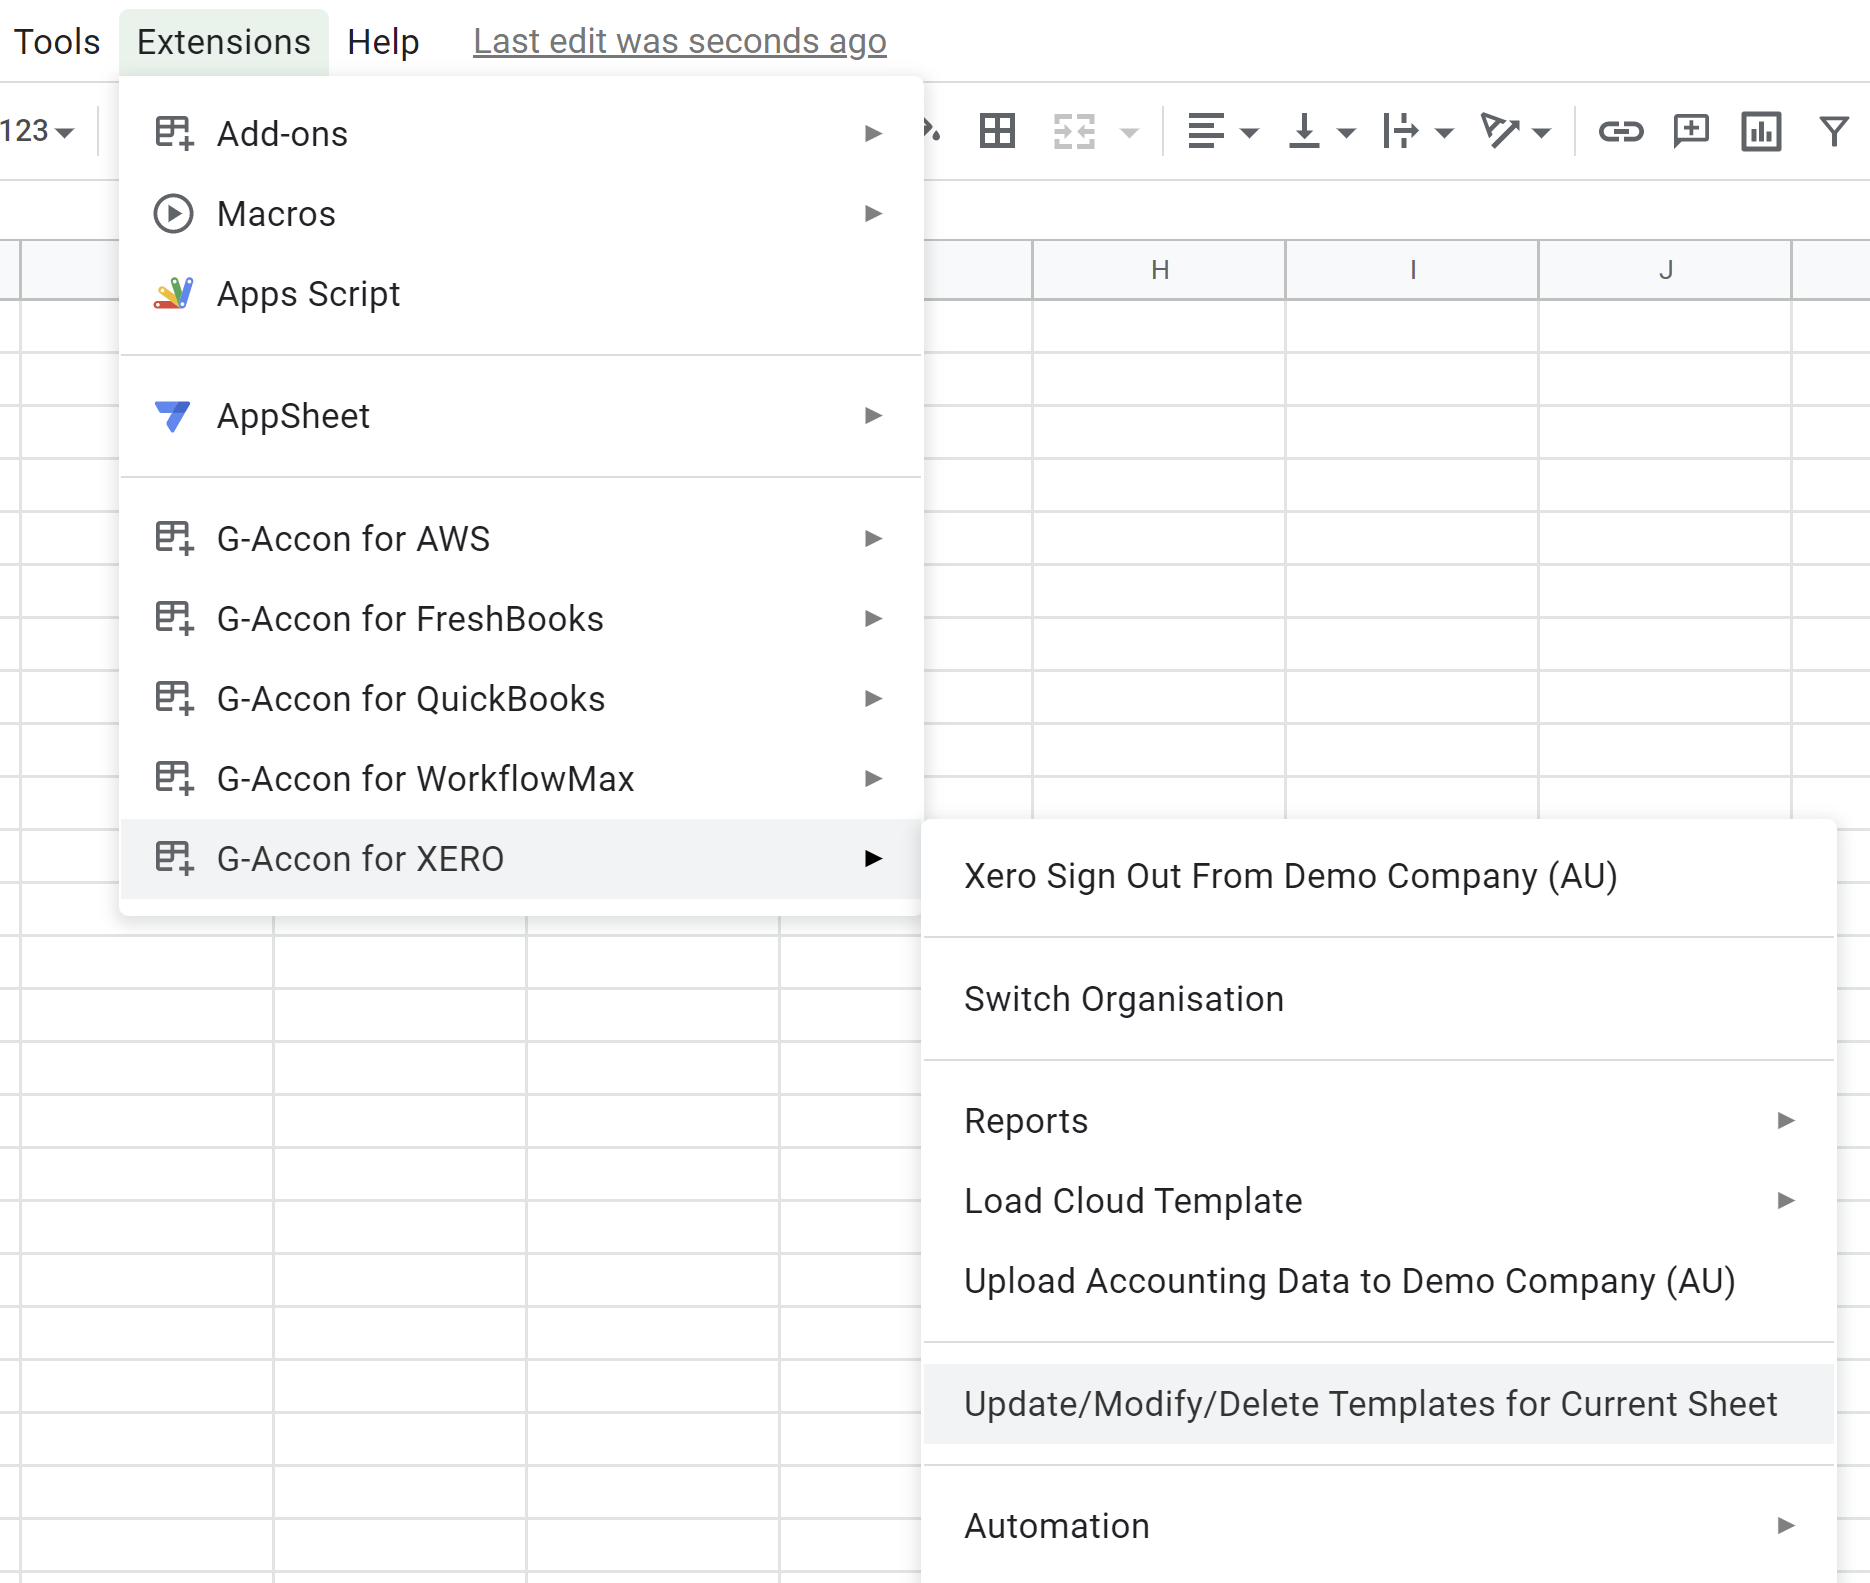1870x1583 pixels.
Task: Open the text wrapping dropdown
Action: pos(1417,131)
